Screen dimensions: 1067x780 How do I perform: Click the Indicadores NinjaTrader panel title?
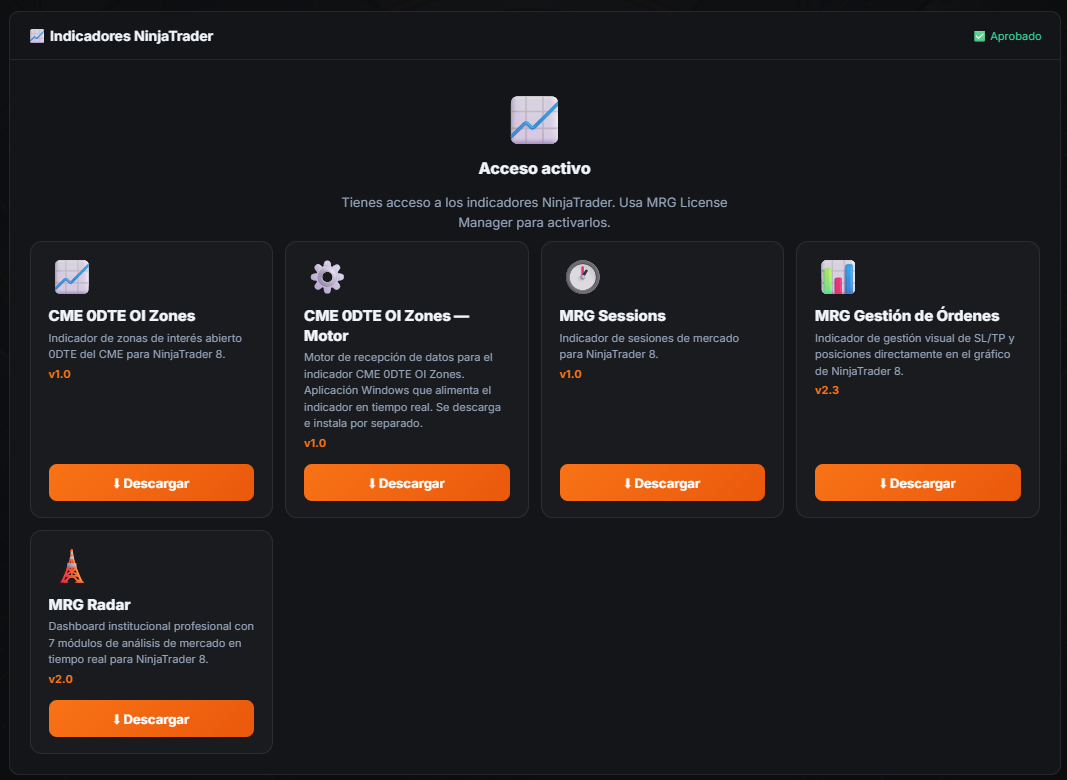pyautogui.click(x=131, y=36)
